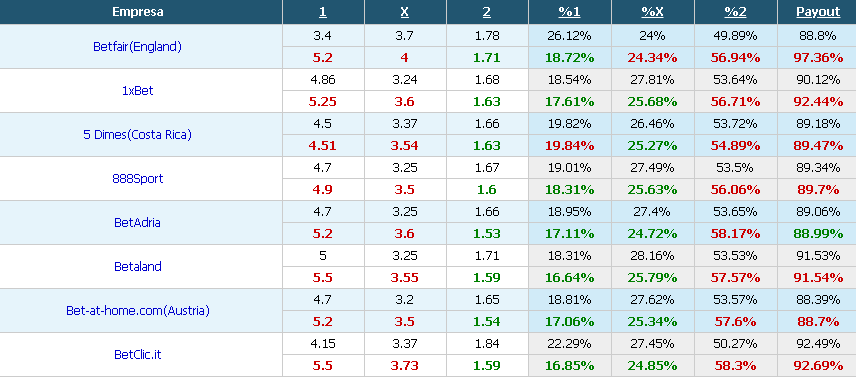Click the Empresa column header
The image size is (856, 377).
[x=138, y=12]
